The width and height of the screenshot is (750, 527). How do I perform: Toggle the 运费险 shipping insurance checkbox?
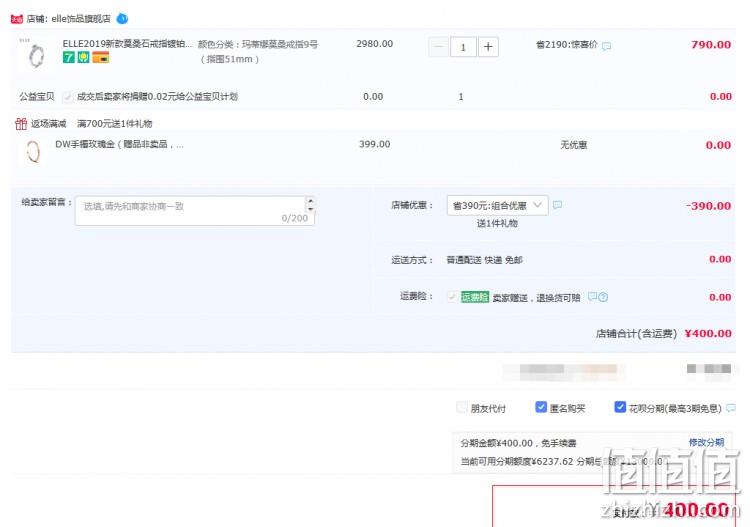[451, 297]
